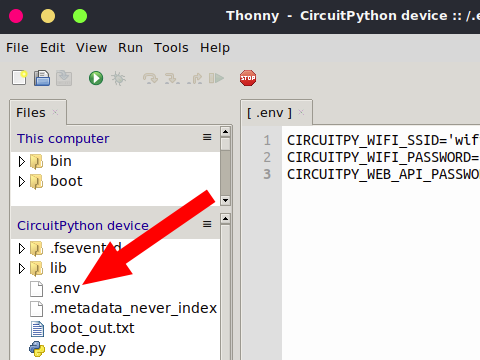Click the folder icon of the lib directory
This screenshot has width=480, height=360.
(x=37, y=269)
